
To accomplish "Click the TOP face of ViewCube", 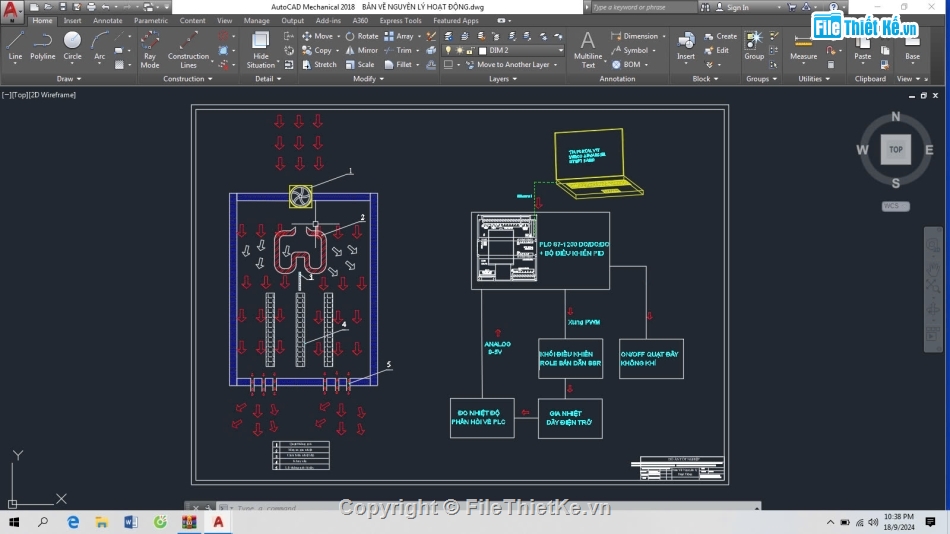I will (x=895, y=149).
